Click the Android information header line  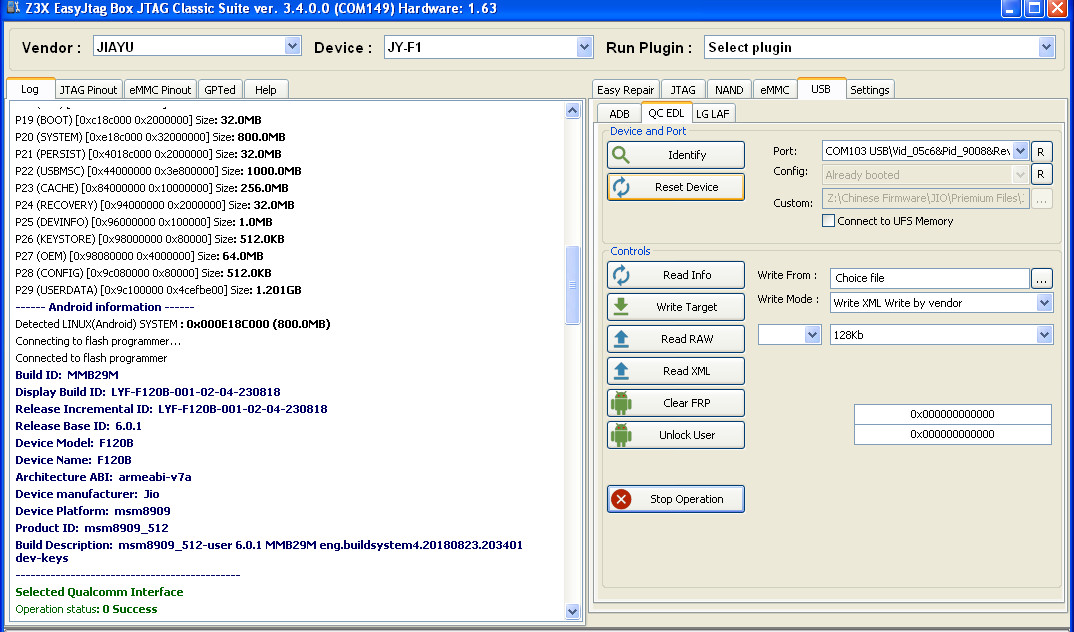click(x=105, y=307)
